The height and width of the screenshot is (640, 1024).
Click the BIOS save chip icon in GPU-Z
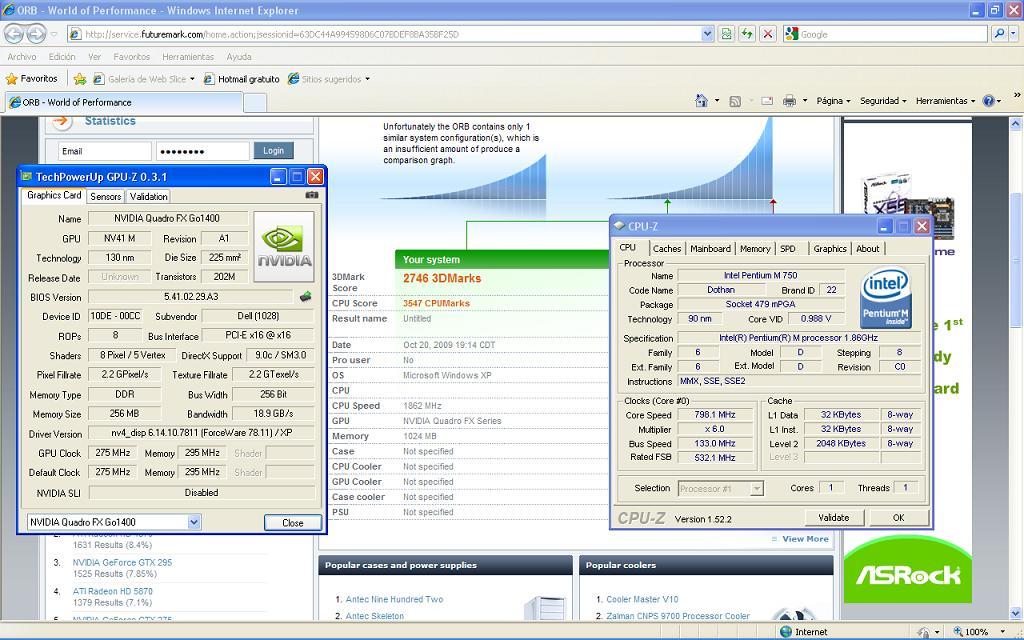coord(306,297)
